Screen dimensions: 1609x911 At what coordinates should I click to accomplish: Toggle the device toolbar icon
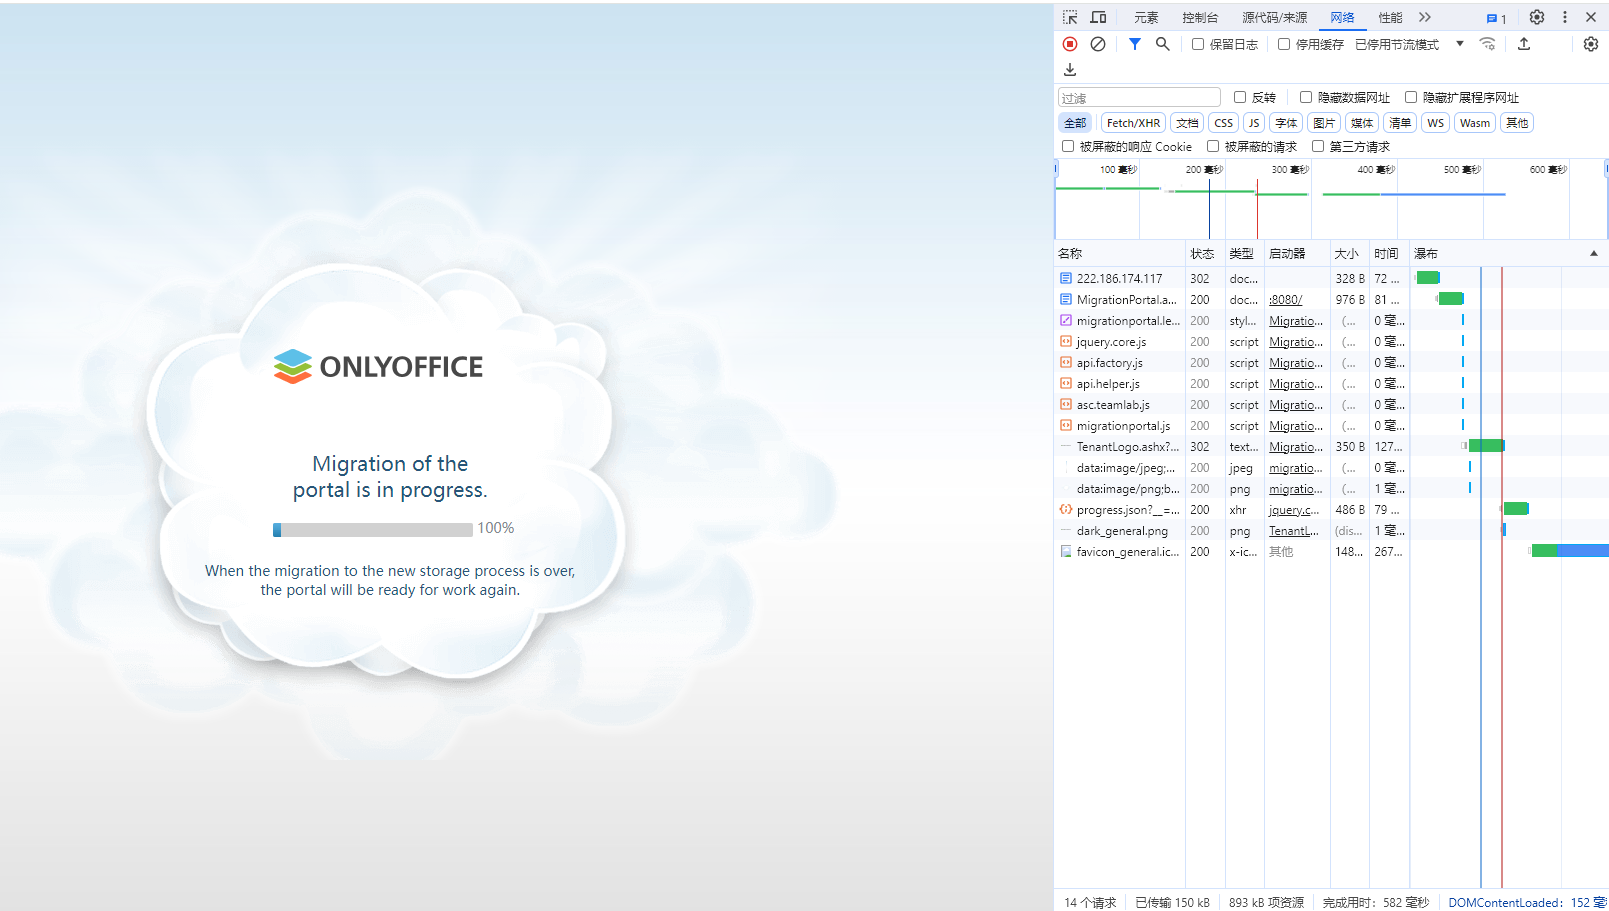pyautogui.click(x=1098, y=17)
